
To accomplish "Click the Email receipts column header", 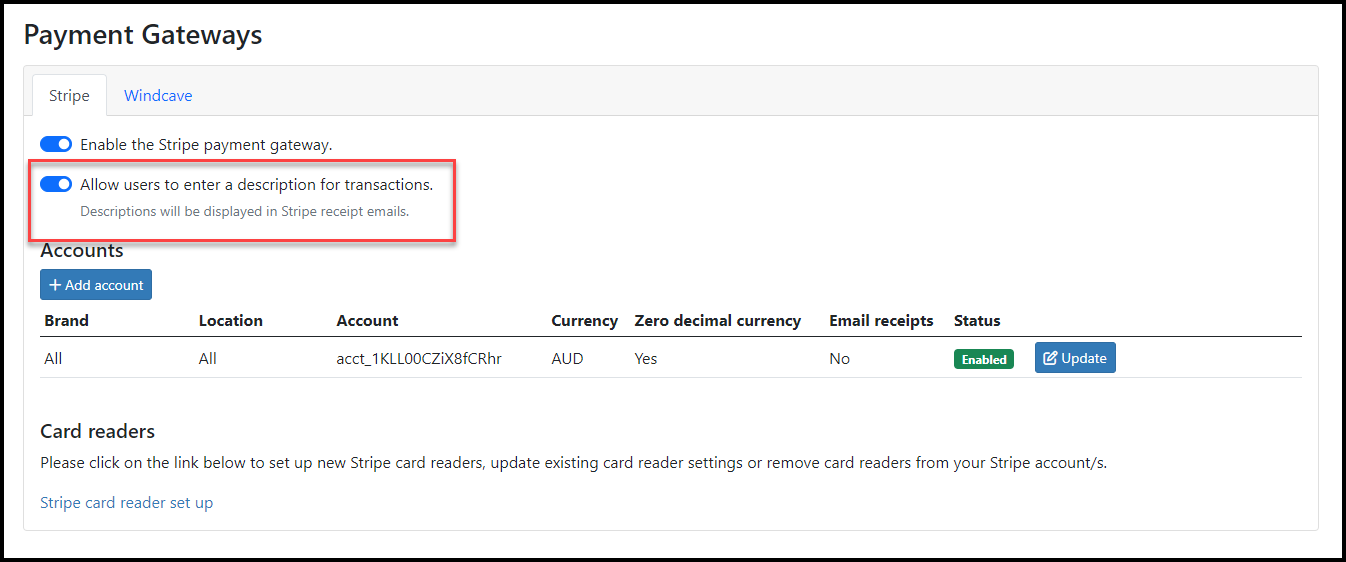I will 881,321.
